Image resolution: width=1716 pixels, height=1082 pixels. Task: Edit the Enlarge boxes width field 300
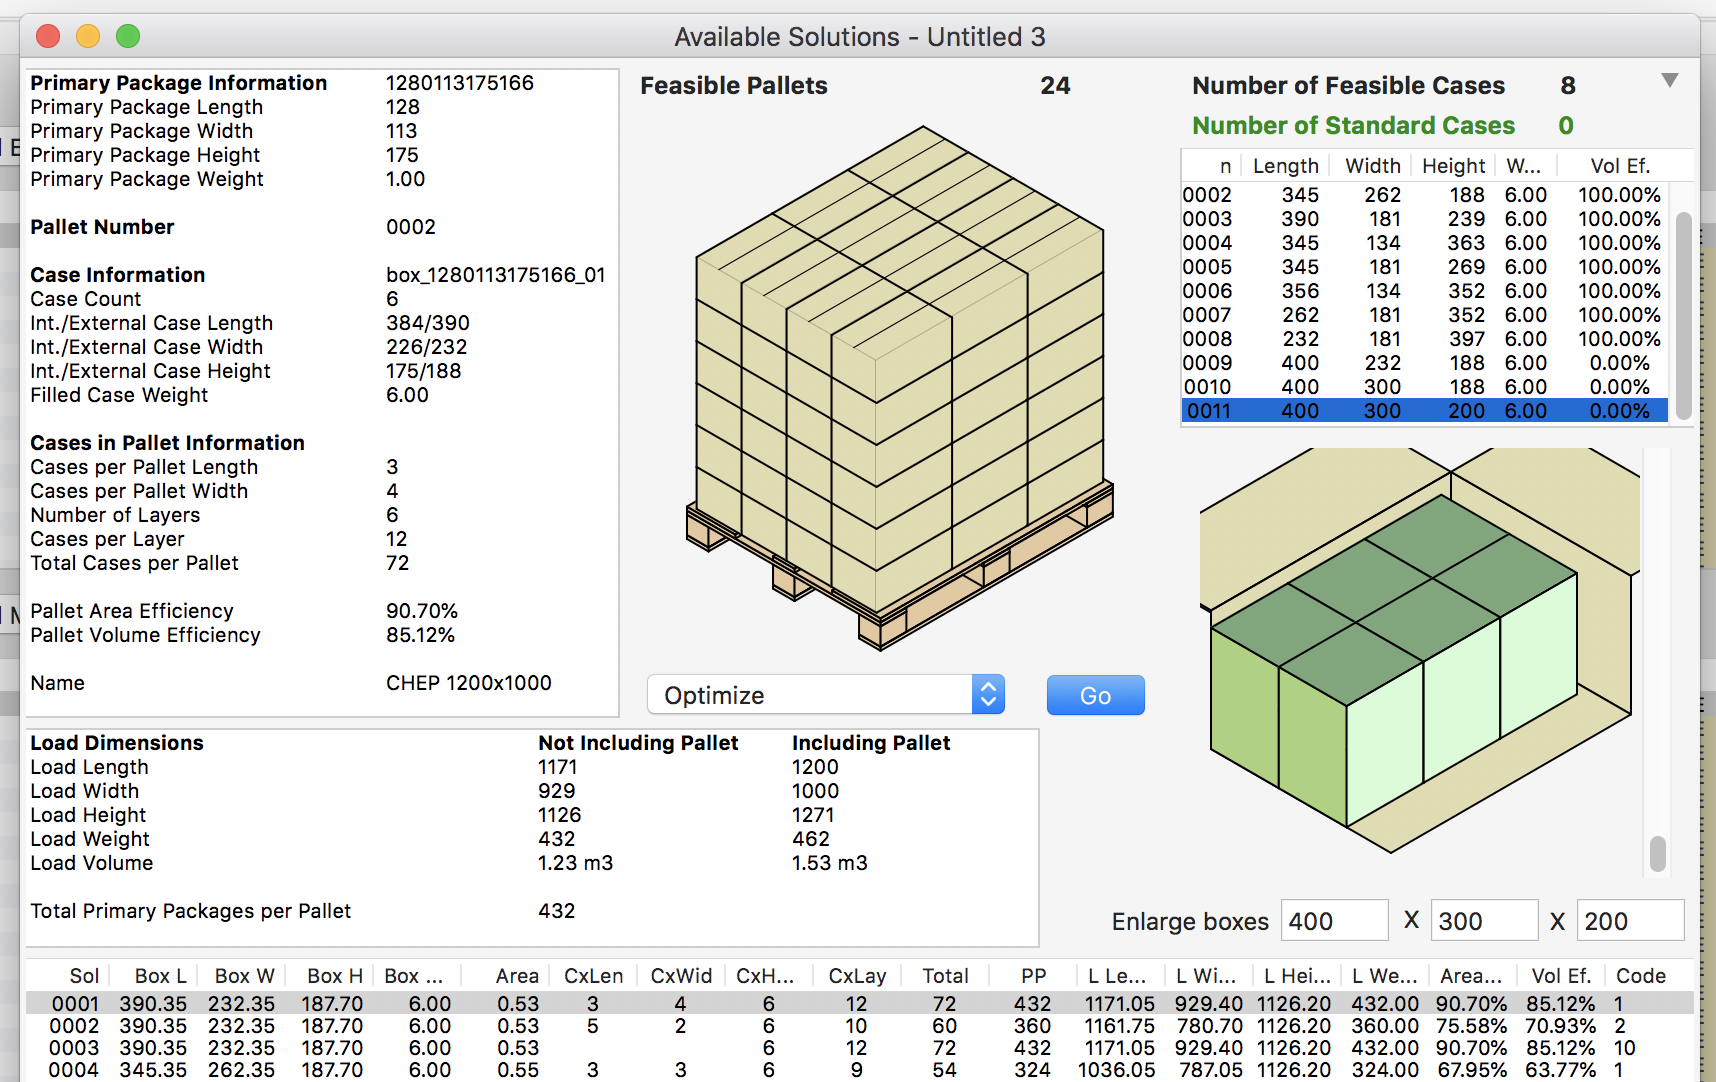click(x=1484, y=921)
